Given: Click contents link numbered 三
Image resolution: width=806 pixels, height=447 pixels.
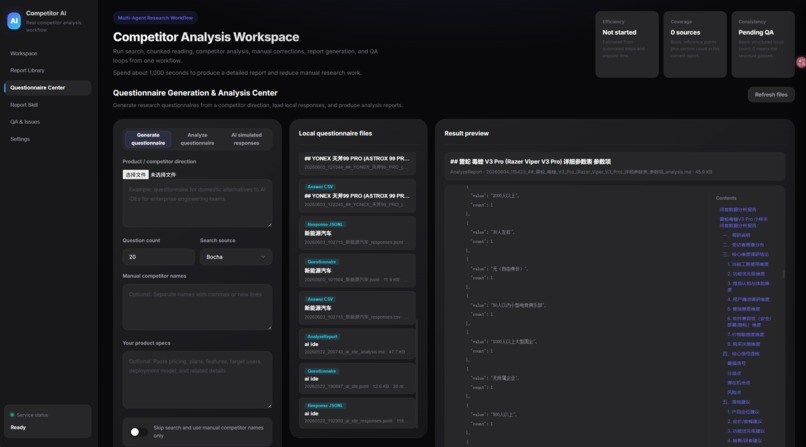Looking at the screenshot, I should 745,254.
